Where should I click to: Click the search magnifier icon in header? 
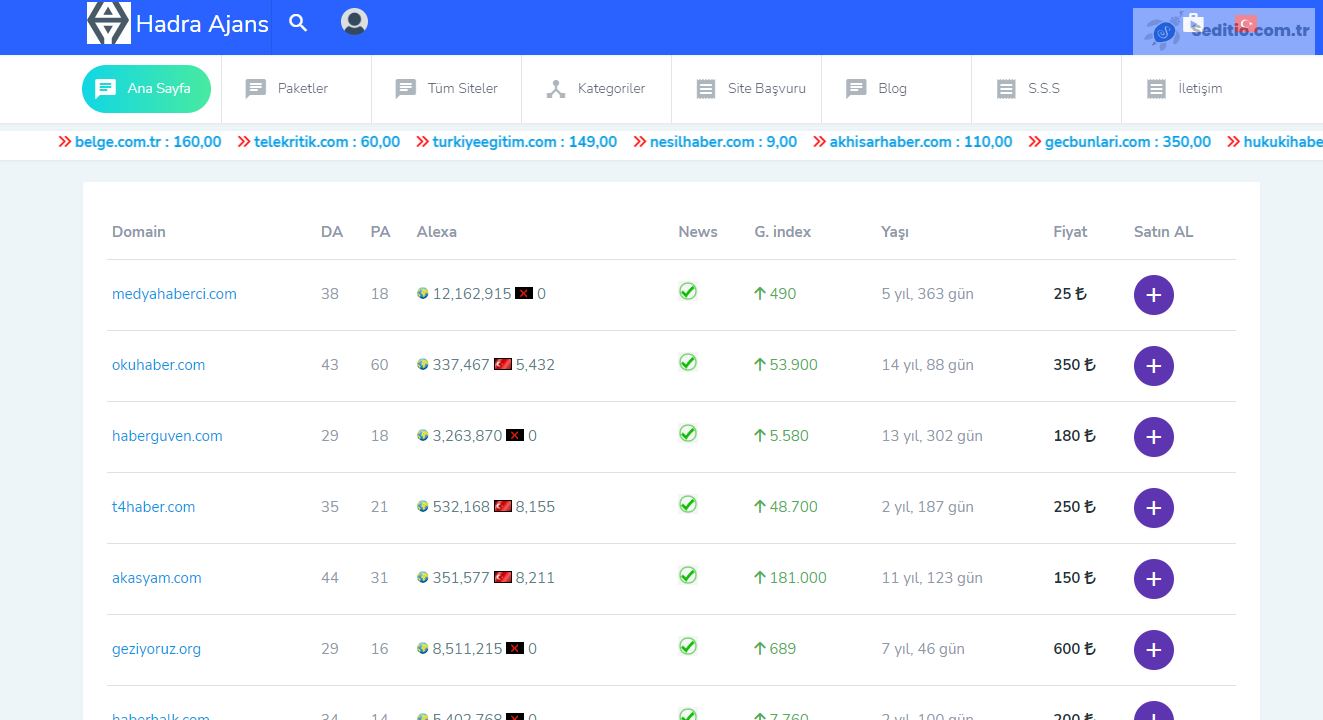[x=298, y=23]
